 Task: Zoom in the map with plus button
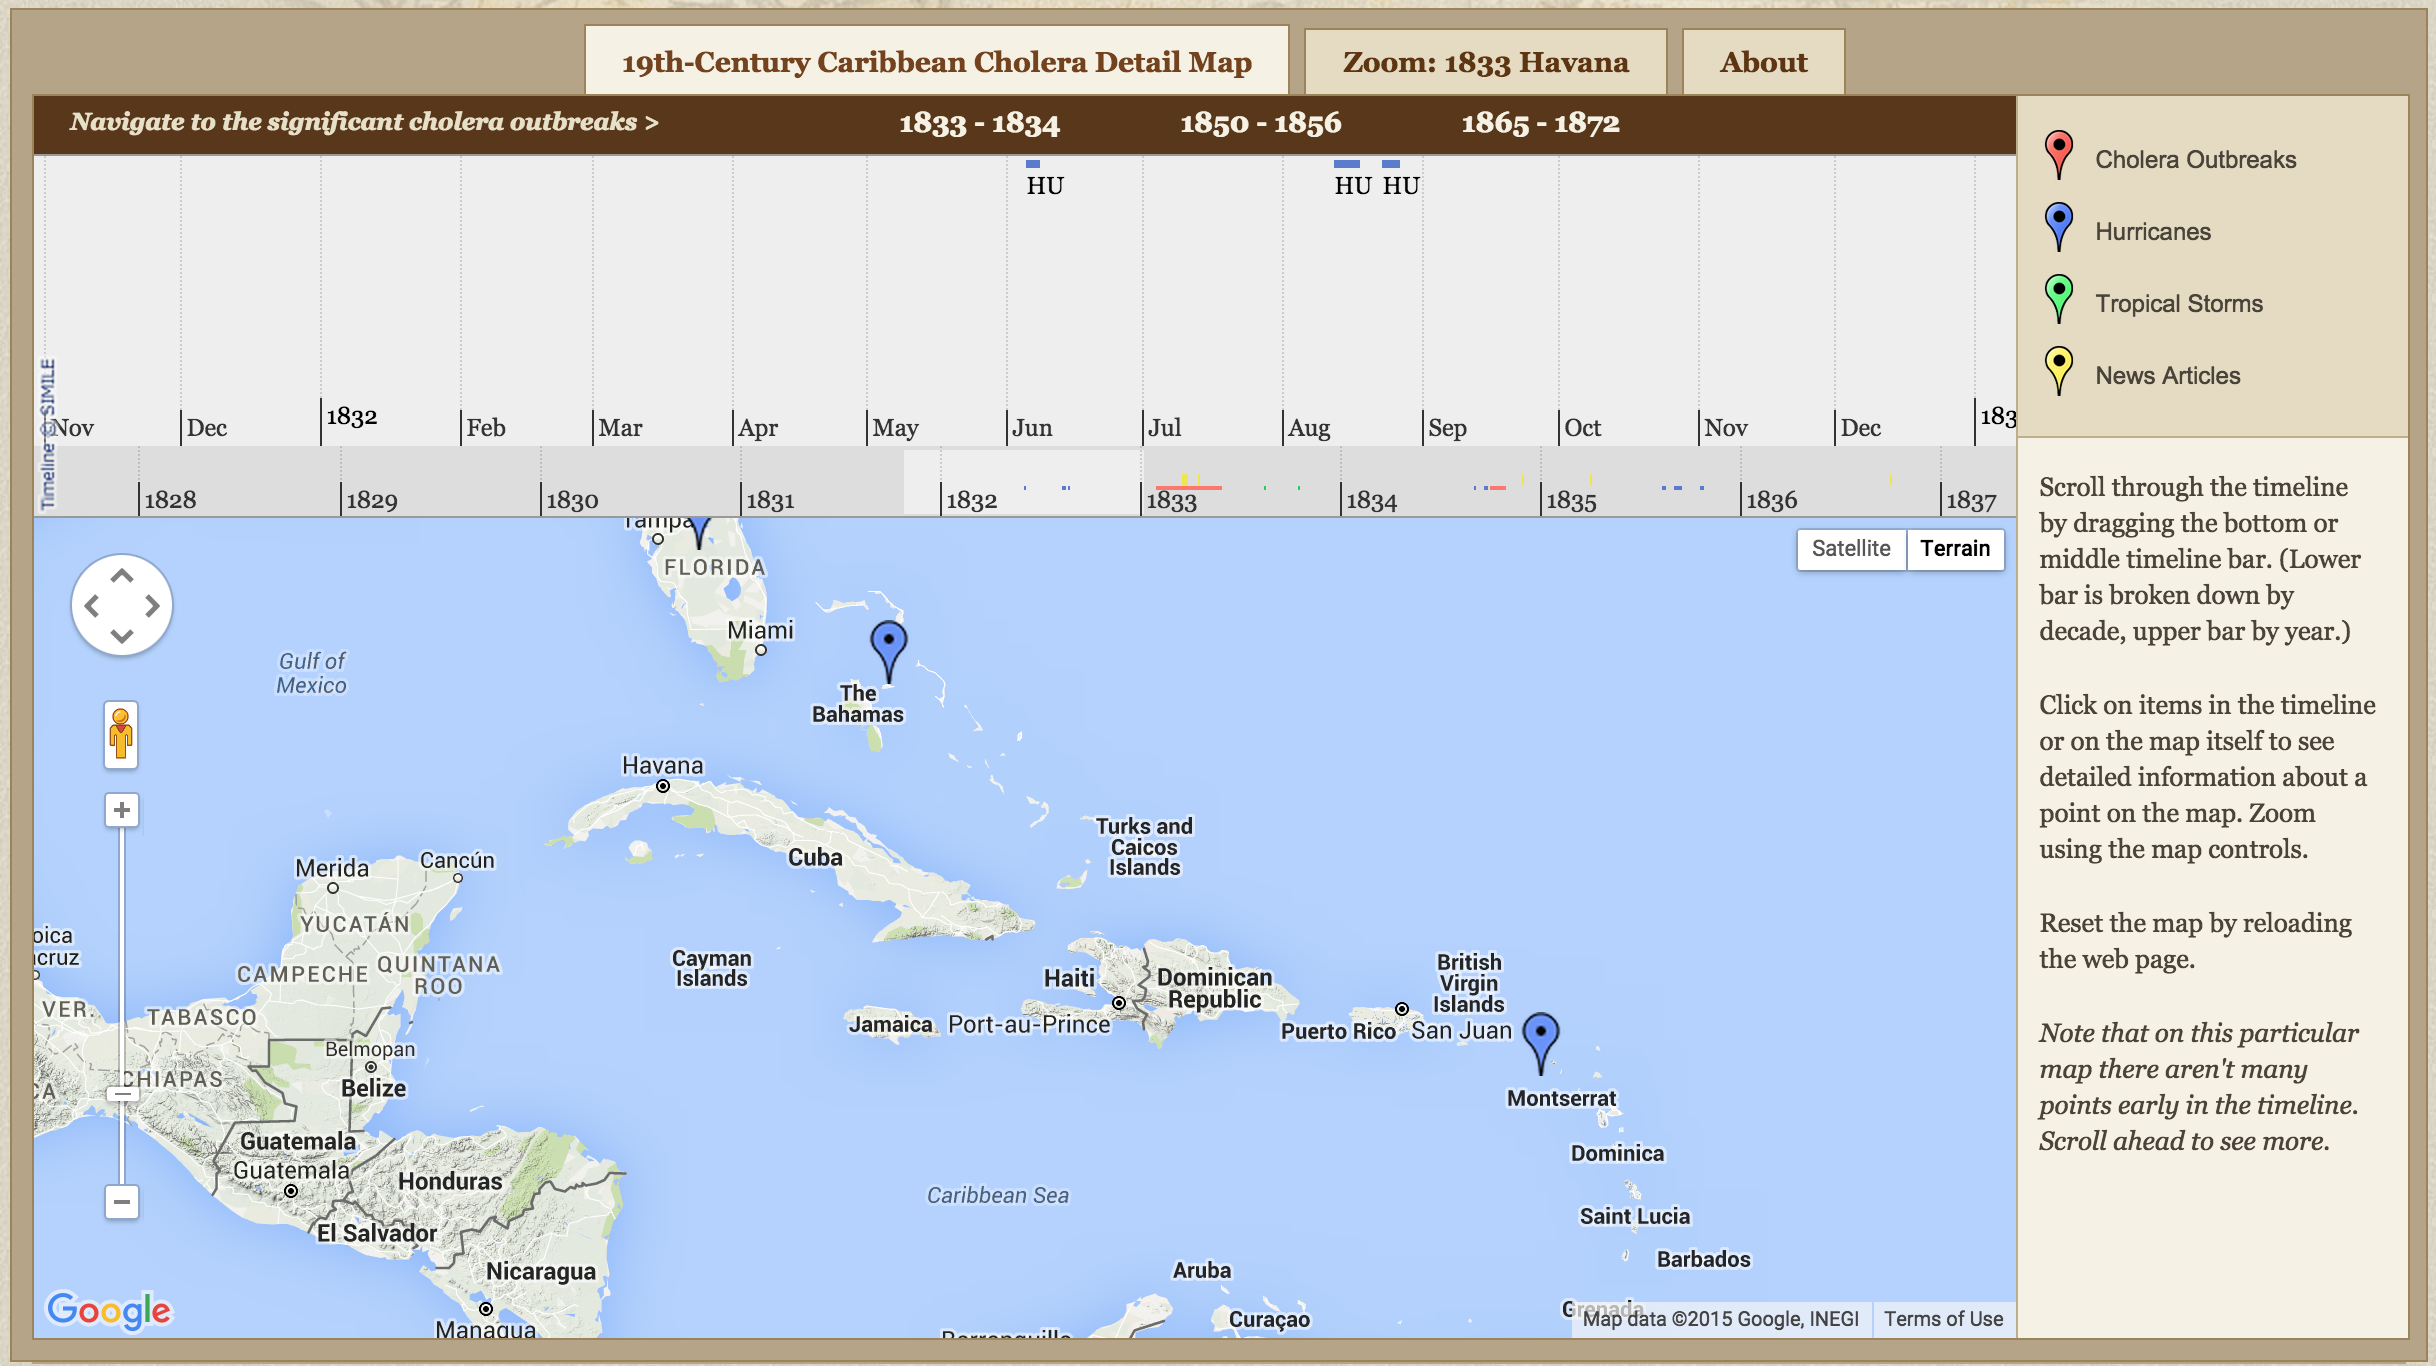tap(122, 810)
